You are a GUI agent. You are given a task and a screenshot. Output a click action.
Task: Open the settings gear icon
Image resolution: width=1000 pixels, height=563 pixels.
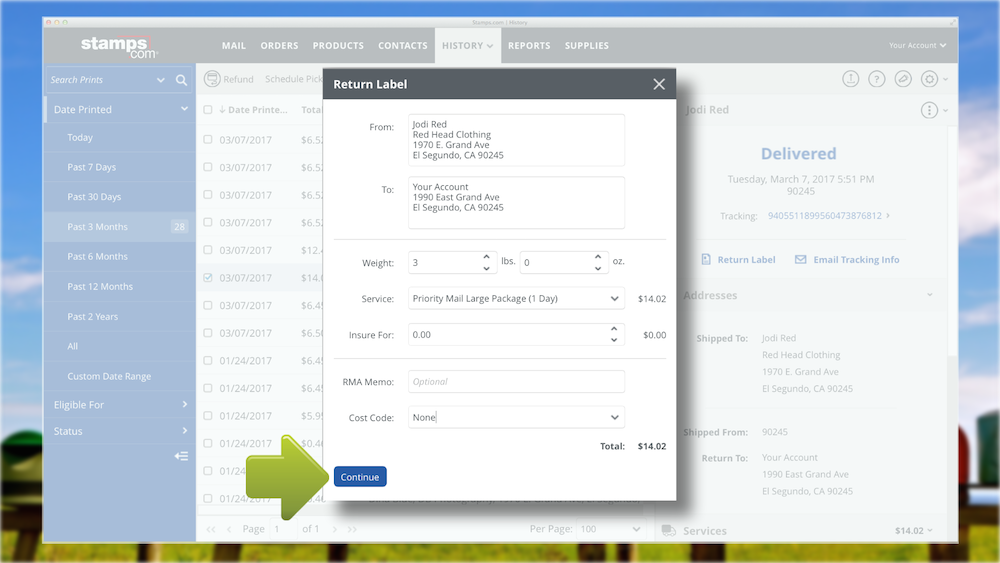929,79
